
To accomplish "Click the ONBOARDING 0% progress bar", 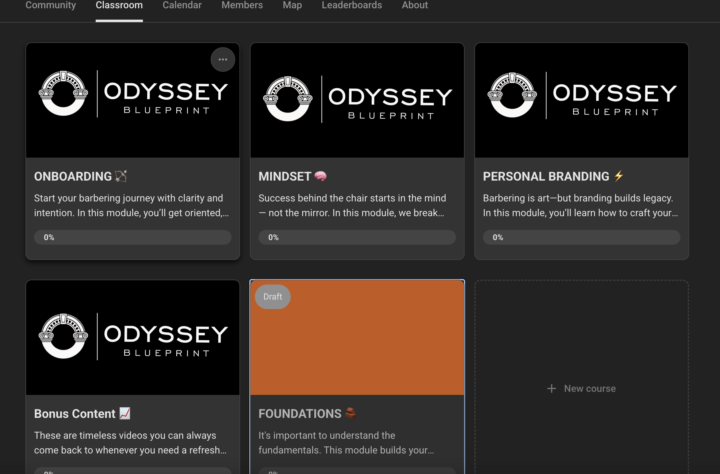I will [x=133, y=237].
